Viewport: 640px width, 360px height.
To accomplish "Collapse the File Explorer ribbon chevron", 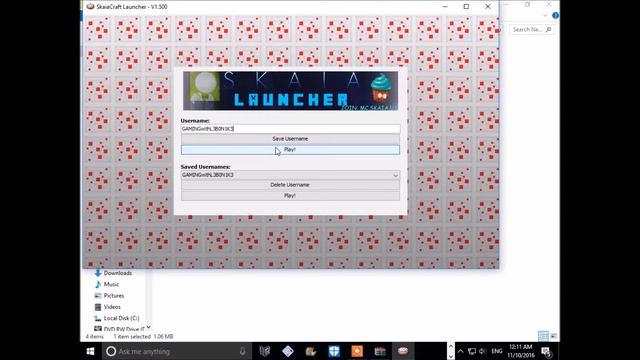I will point(545,16).
